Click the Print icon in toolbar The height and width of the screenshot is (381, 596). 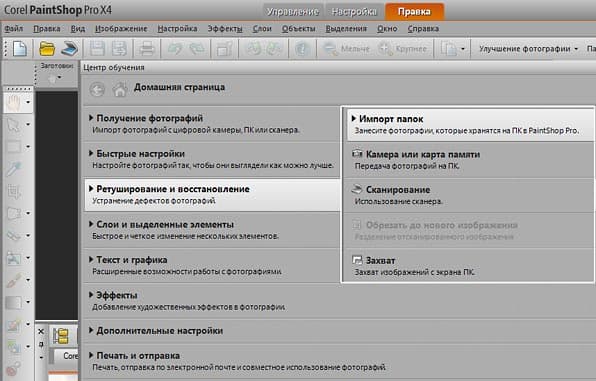click(x=146, y=49)
